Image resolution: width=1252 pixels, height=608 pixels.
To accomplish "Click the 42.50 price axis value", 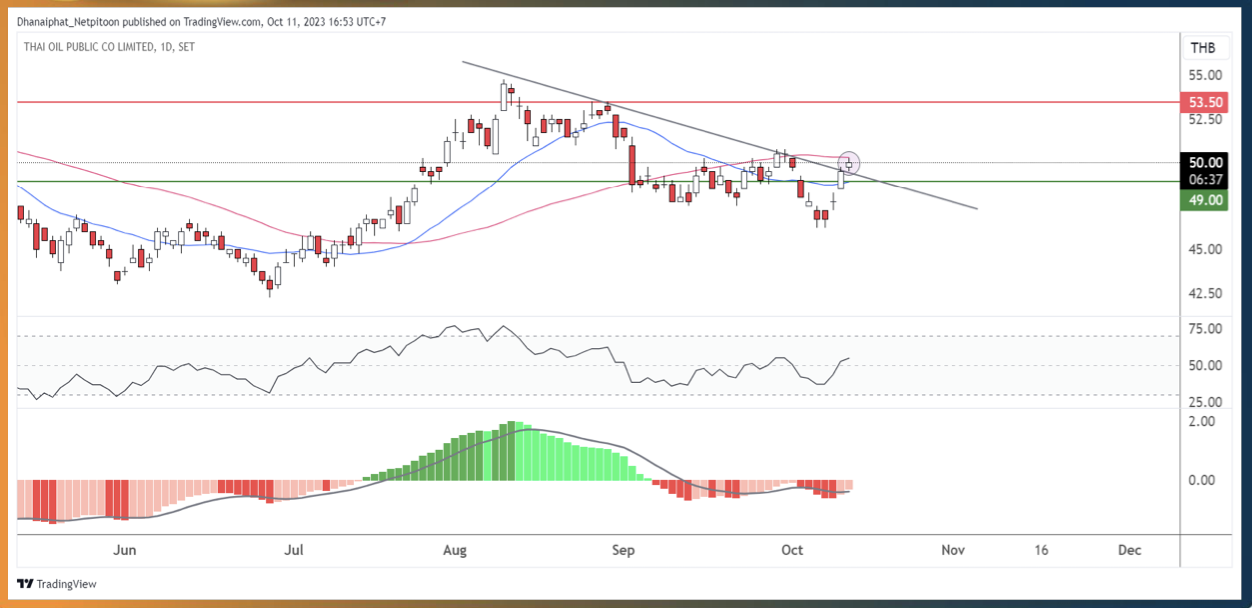I will click(1205, 294).
